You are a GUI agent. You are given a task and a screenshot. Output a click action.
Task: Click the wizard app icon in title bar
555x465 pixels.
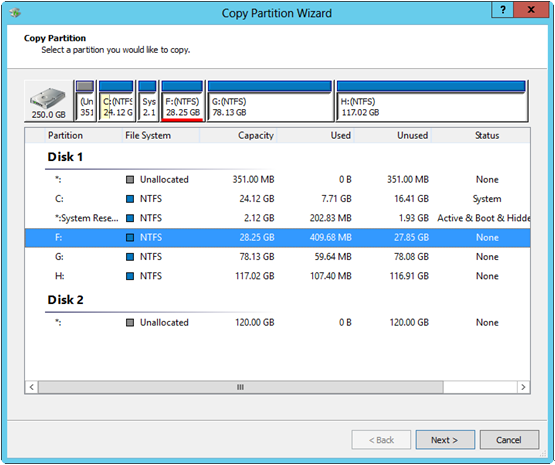pos(15,13)
